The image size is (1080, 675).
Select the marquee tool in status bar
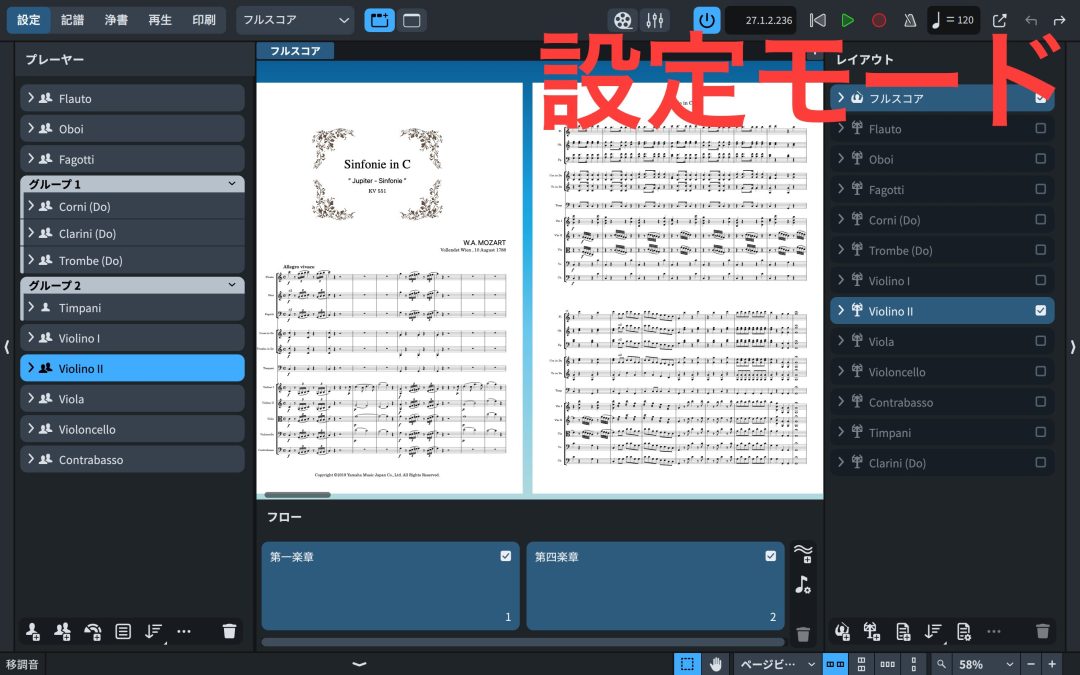(x=687, y=664)
